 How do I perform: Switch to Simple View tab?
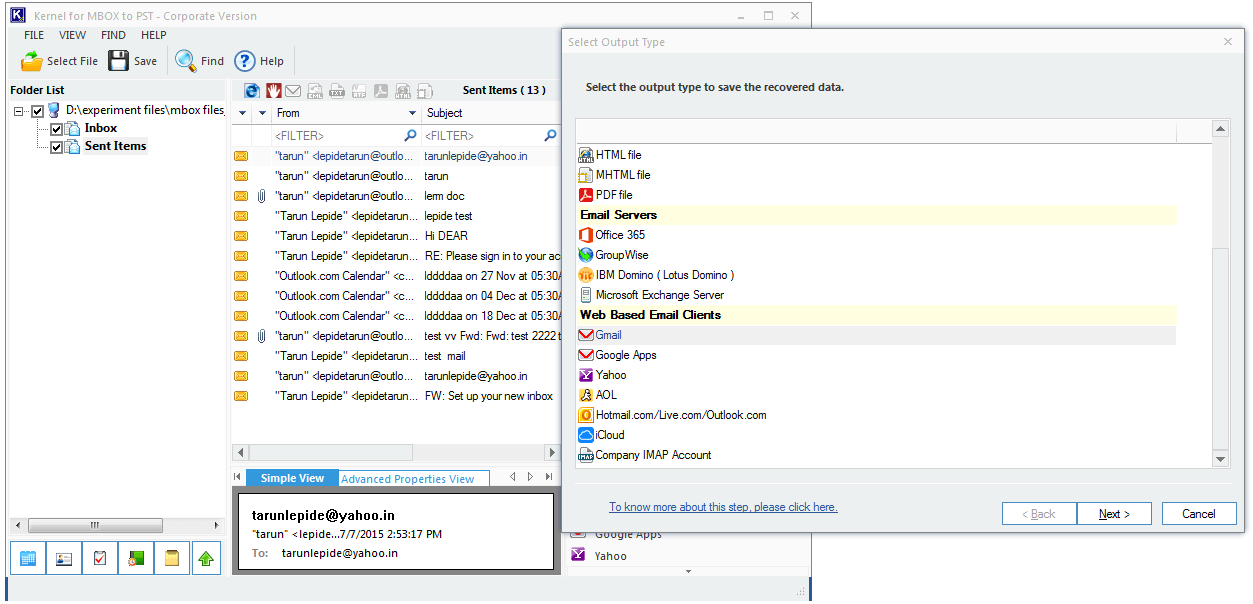(x=292, y=478)
